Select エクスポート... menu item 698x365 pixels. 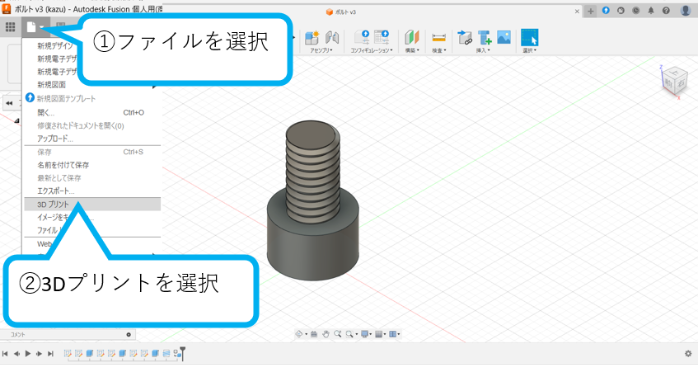56,191
